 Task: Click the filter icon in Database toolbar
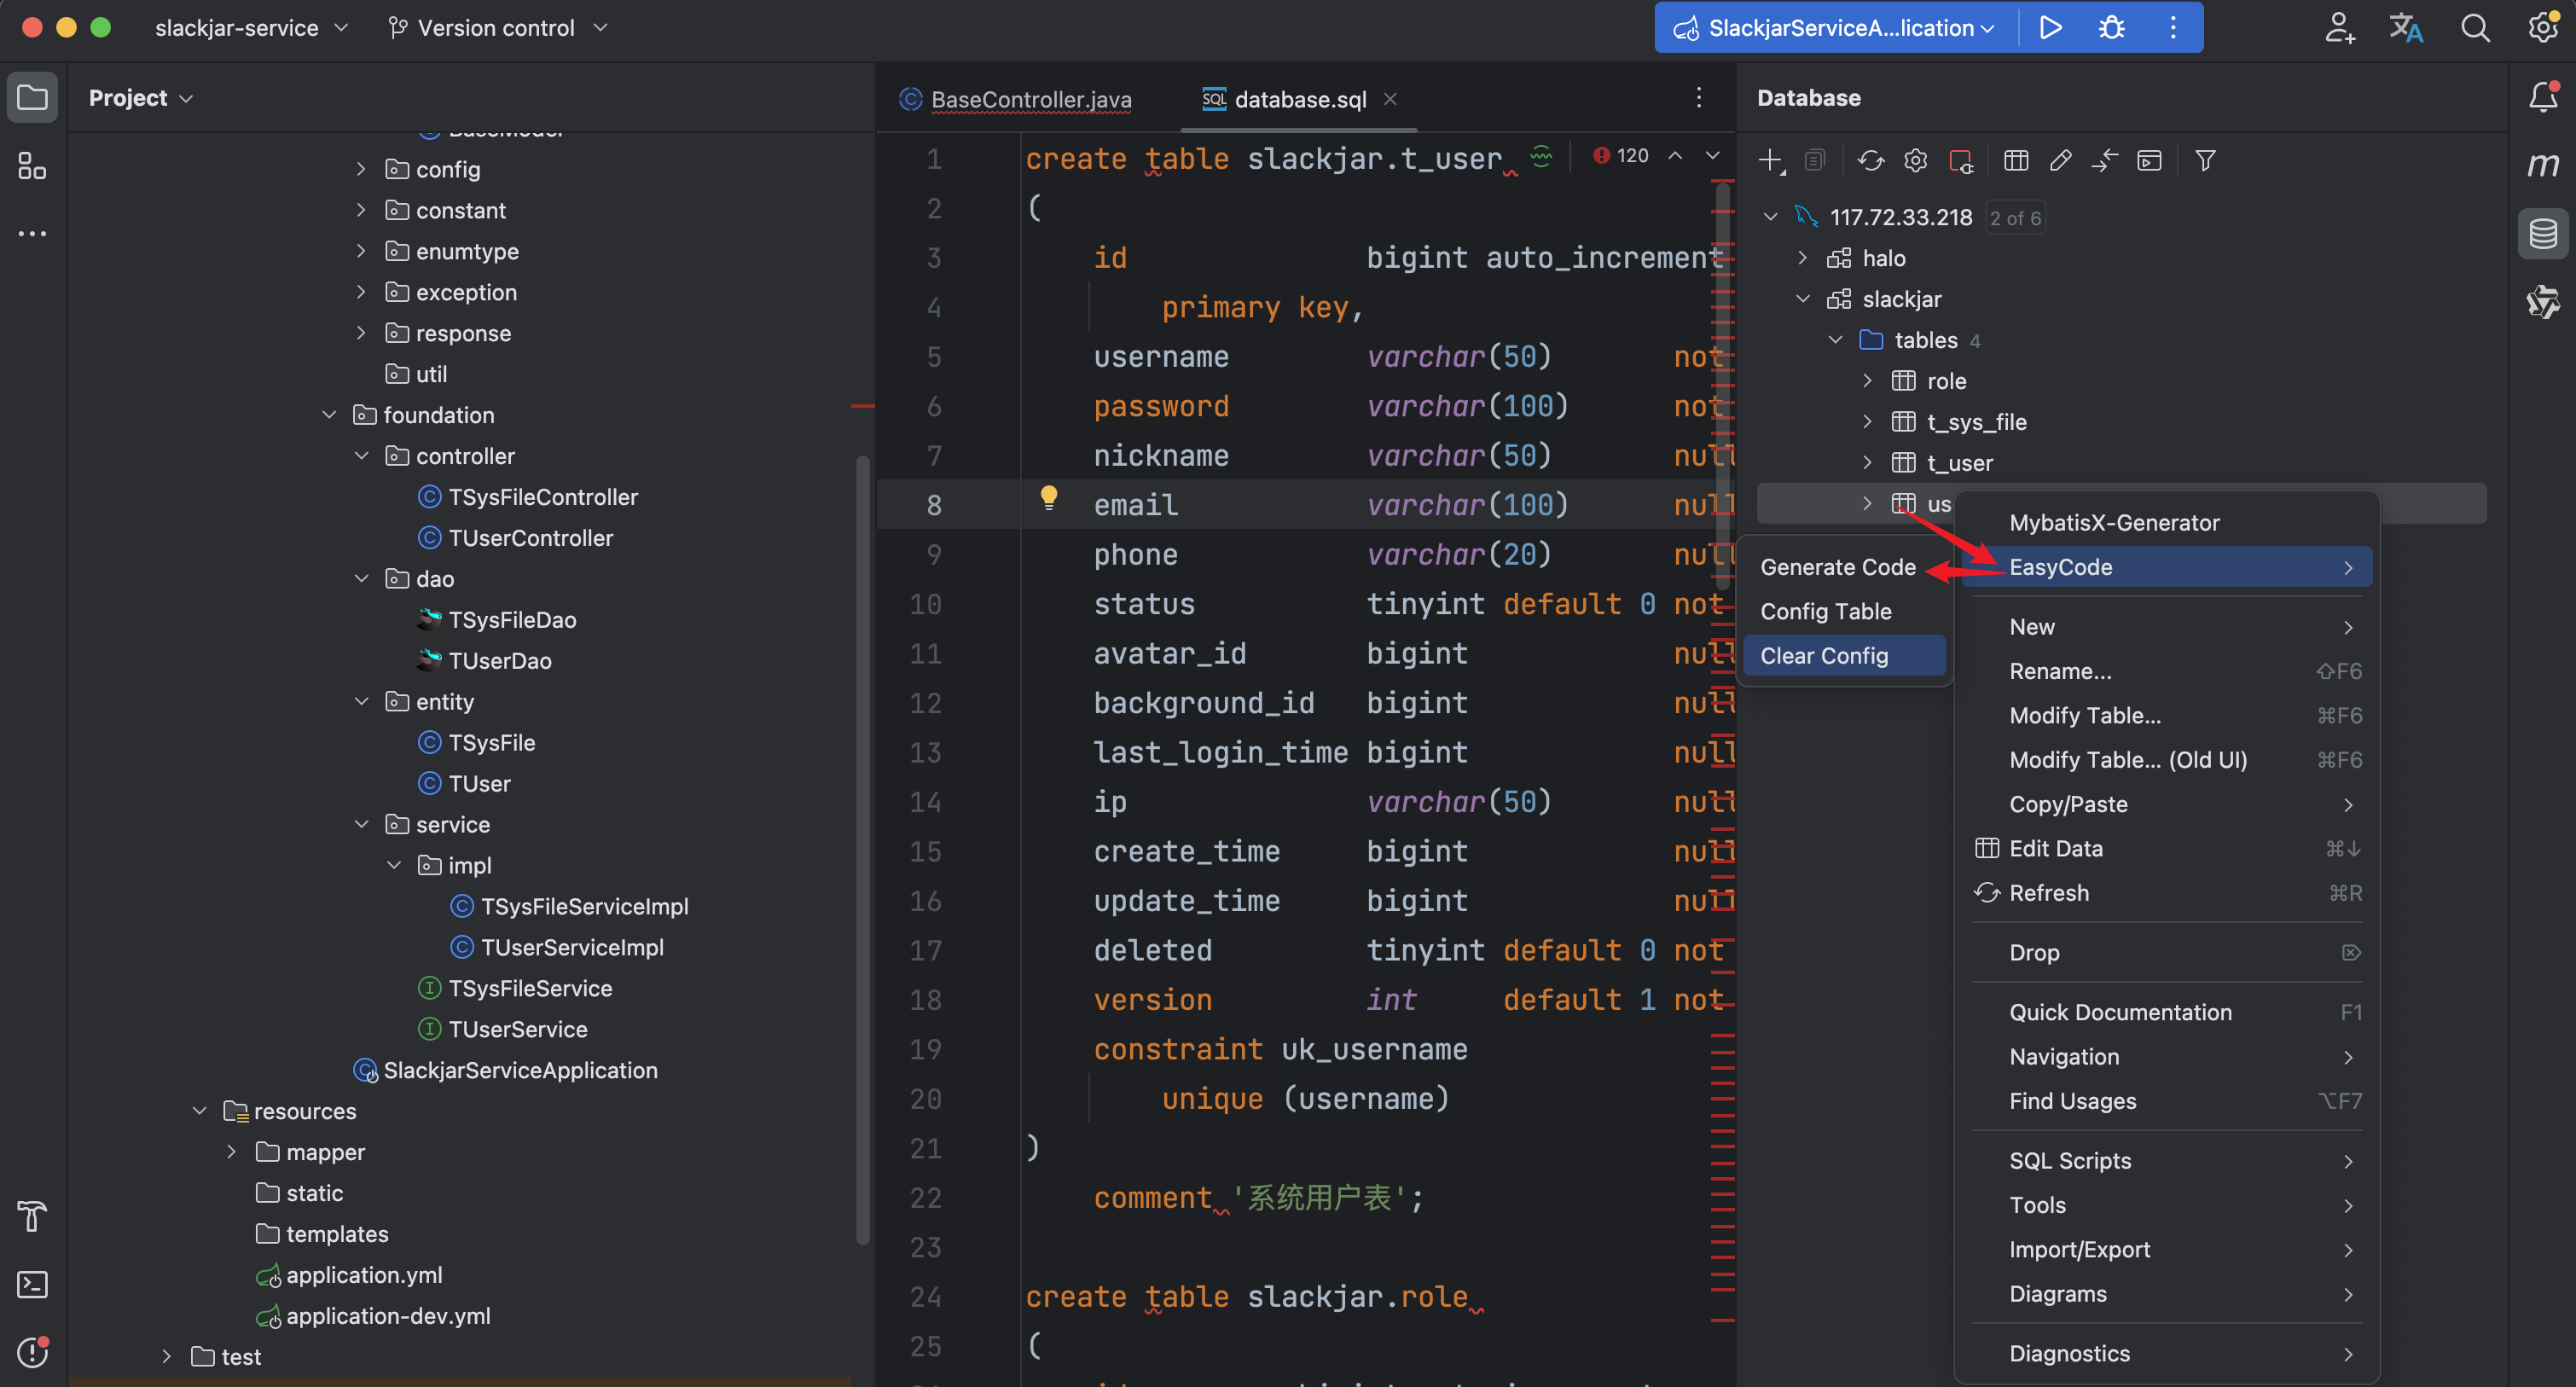click(2205, 161)
